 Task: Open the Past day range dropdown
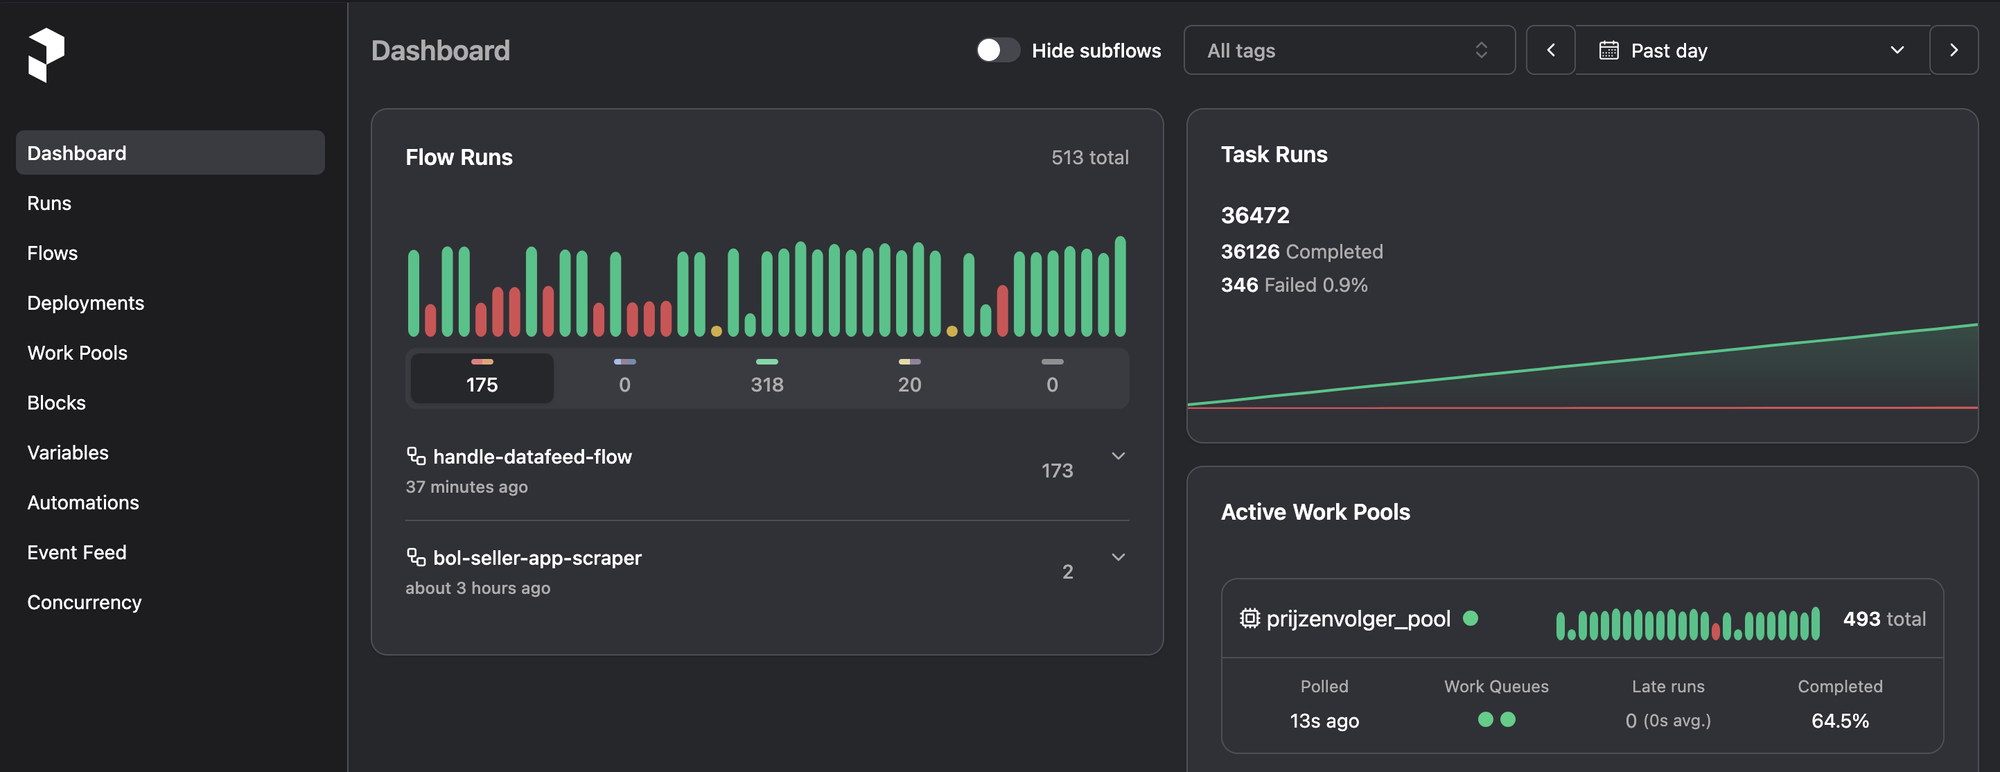pos(1752,50)
